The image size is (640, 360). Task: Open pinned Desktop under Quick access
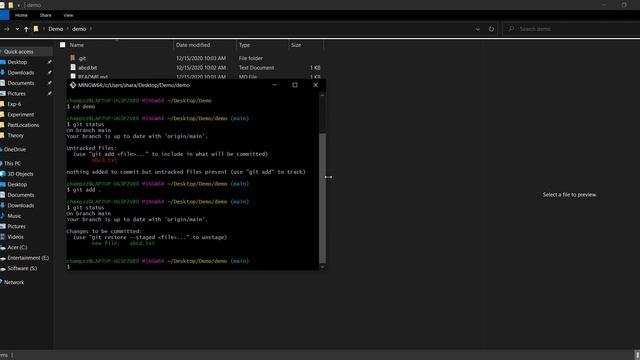17,62
